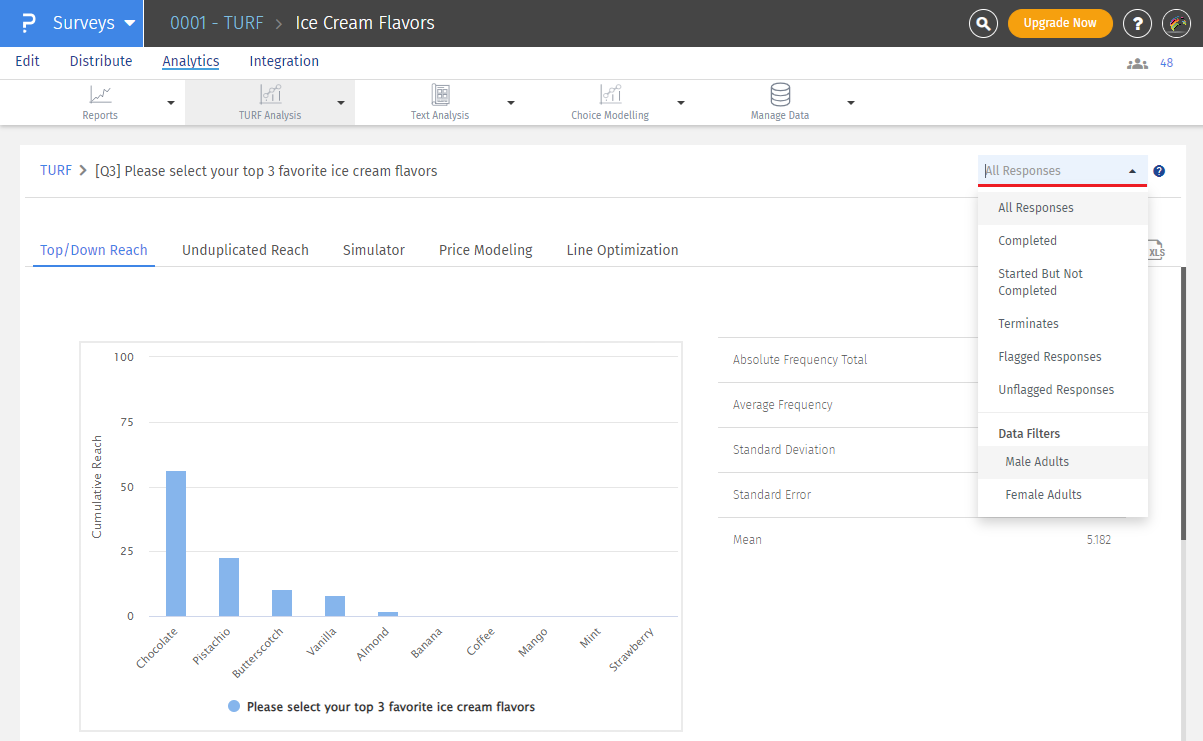The height and width of the screenshot is (741, 1203).
Task: Open the Line Optimization tab
Action: 622,250
